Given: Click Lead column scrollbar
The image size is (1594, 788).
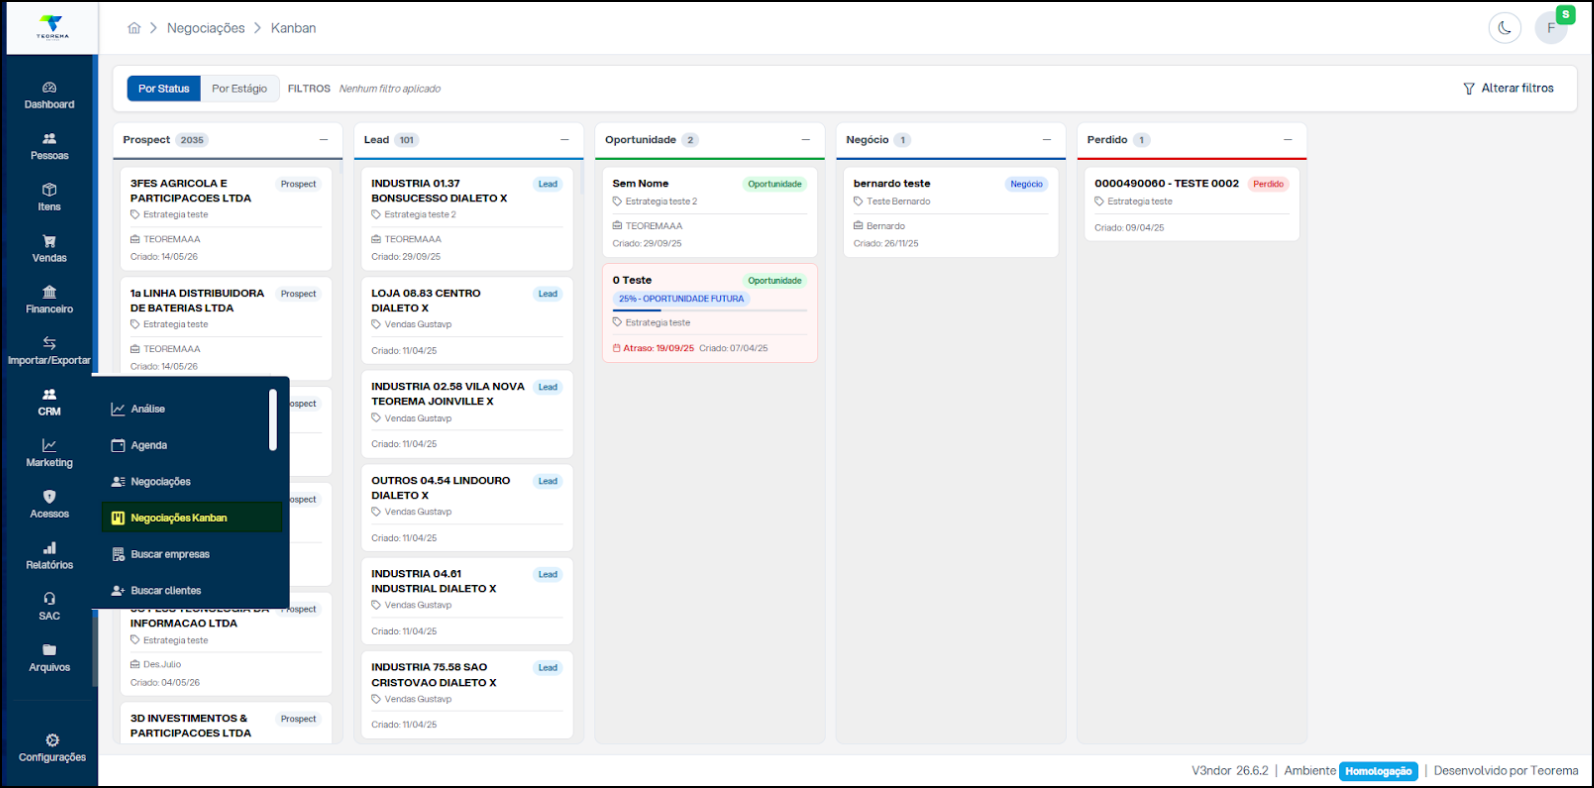Looking at the screenshot, I should coord(580,180).
